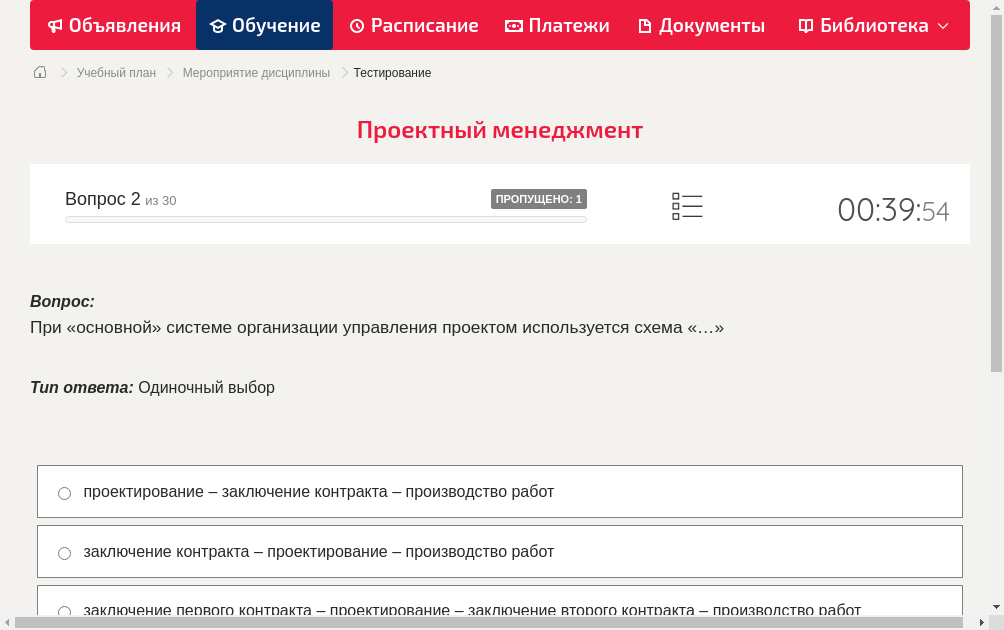
Task: Click the question progress bar
Action: 325,219
